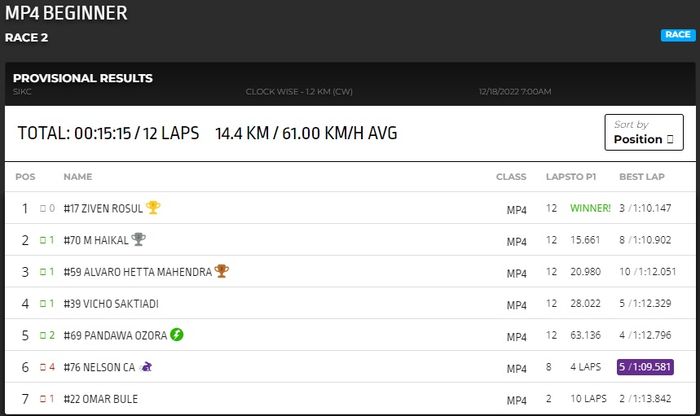Click the CLASS column header
Viewport: 700px width, 416px height.
coord(511,177)
